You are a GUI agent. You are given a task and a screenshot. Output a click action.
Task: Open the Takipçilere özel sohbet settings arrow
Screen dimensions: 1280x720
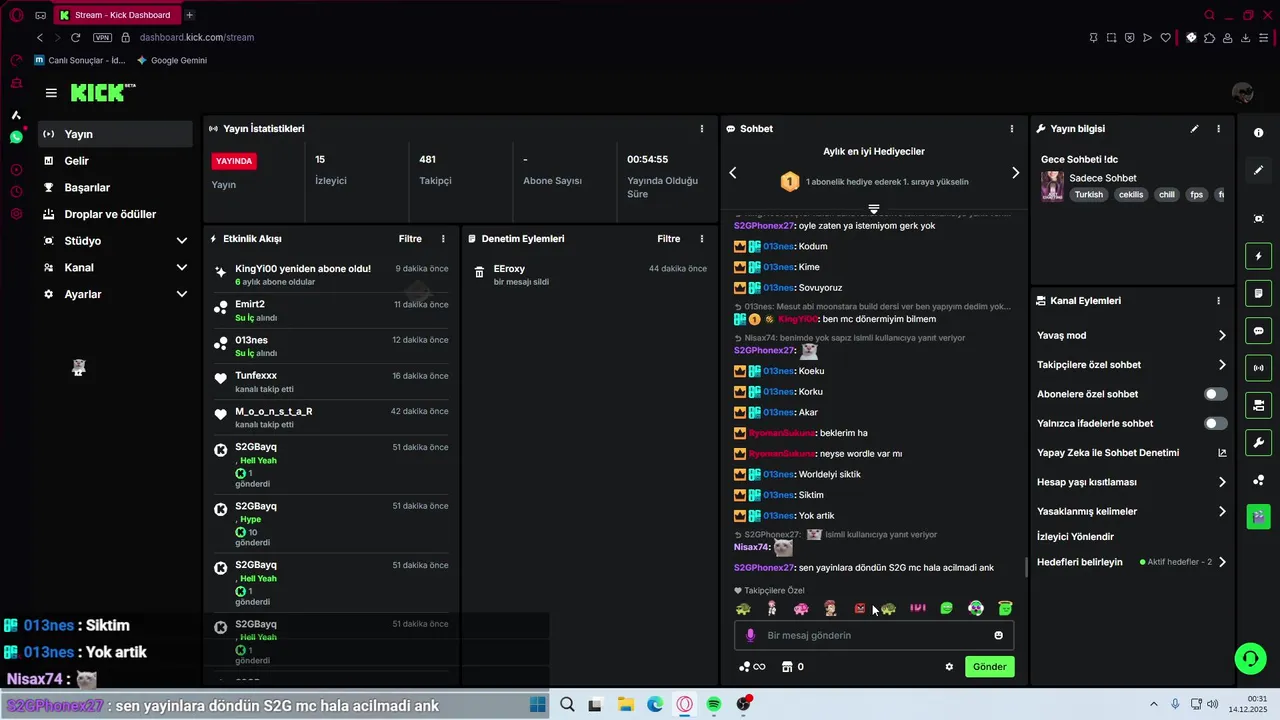tap(1222, 365)
